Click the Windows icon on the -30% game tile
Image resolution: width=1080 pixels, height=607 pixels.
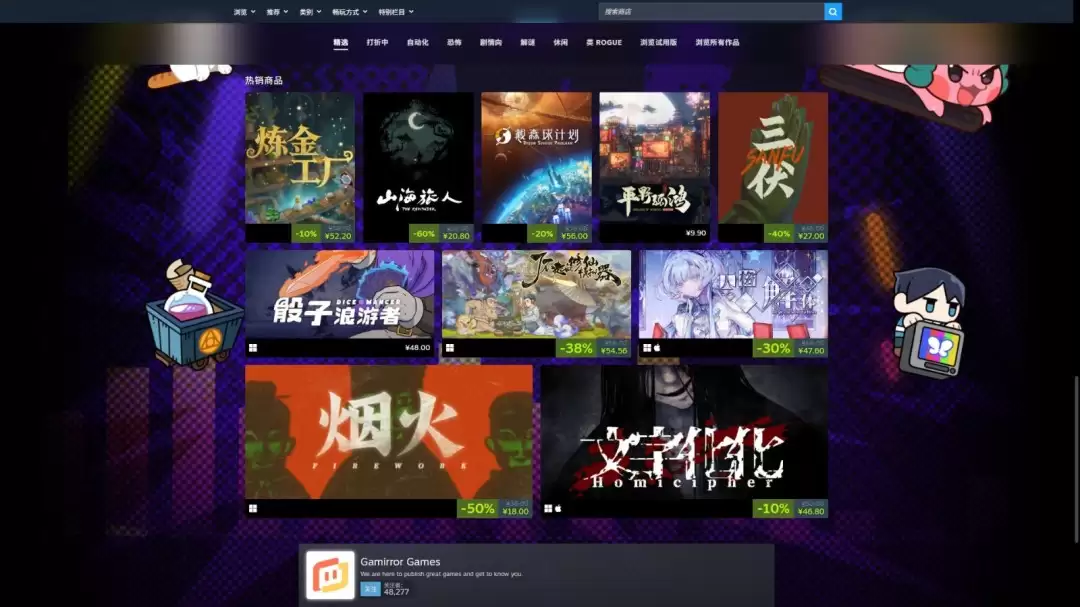(x=647, y=347)
